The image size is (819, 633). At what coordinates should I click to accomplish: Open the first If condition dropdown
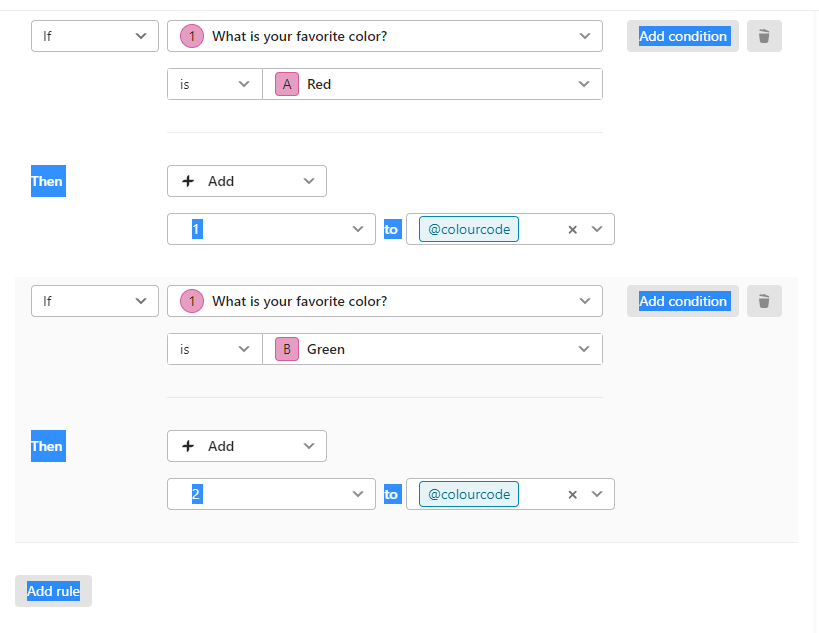(95, 36)
